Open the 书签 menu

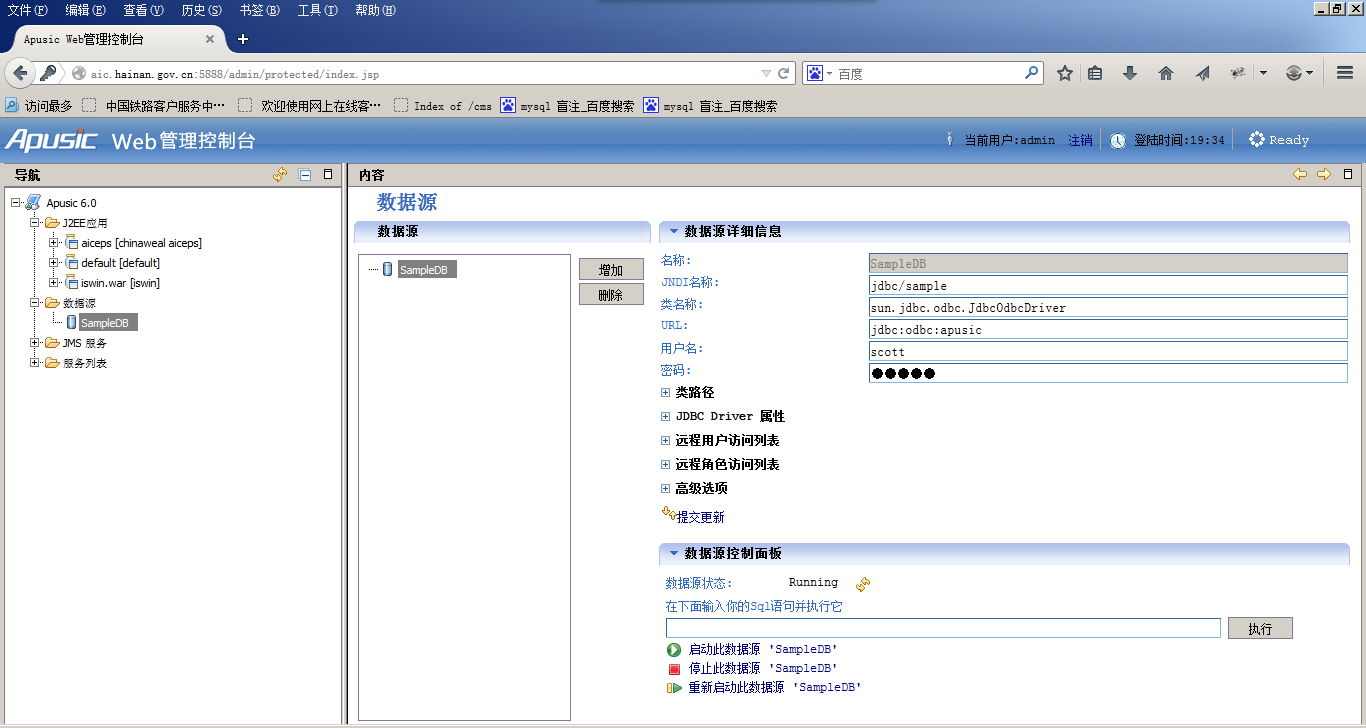pos(259,10)
